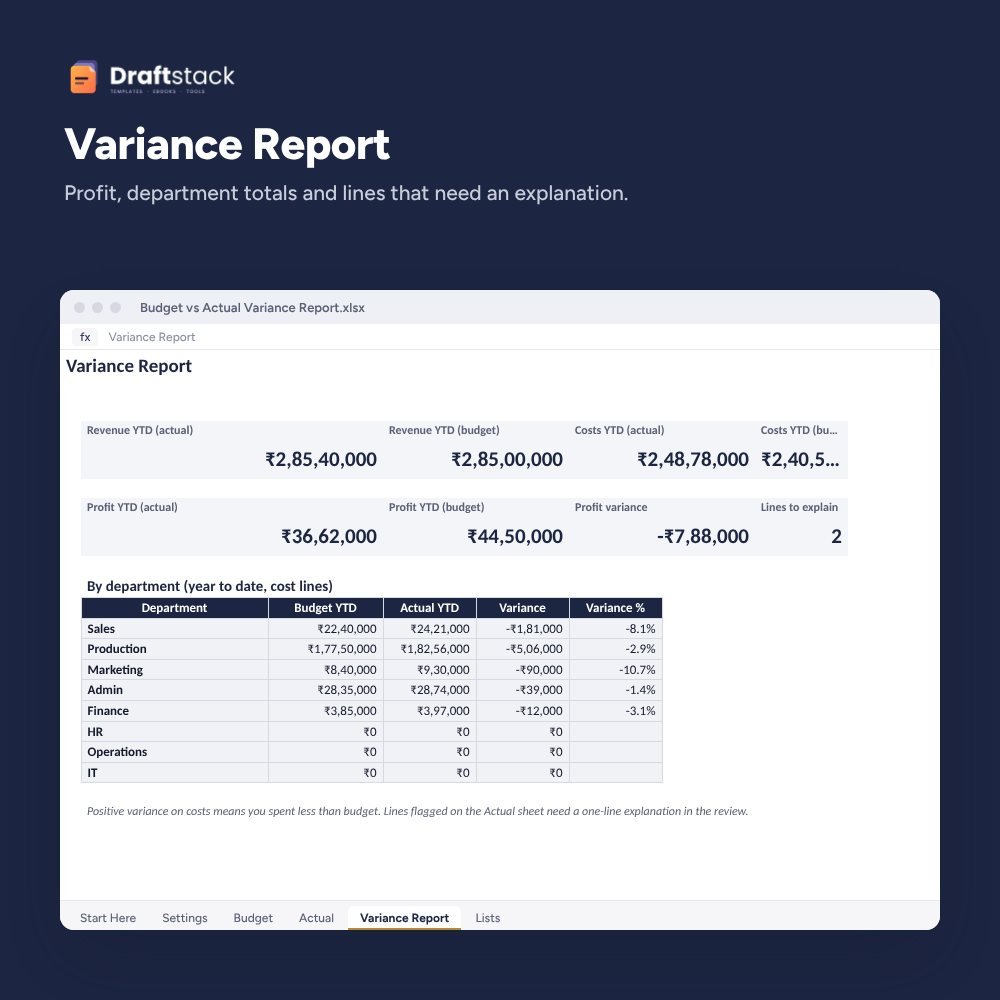Select the -8.1% variance percent cell

pos(615,629)
